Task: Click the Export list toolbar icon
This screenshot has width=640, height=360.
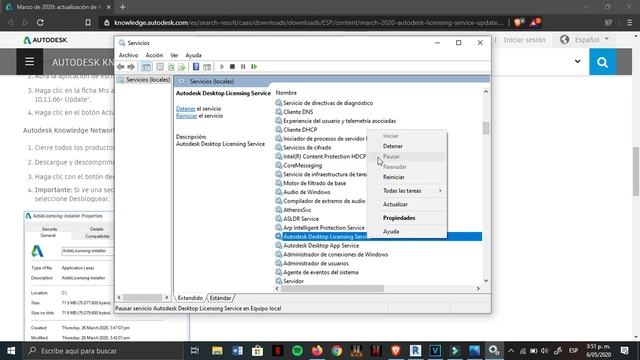Action: (x=182, y=67)
